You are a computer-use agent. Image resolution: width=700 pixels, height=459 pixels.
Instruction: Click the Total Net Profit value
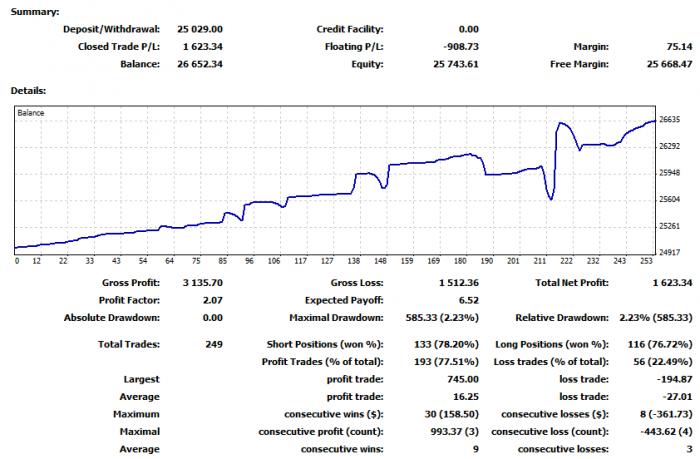672,283
